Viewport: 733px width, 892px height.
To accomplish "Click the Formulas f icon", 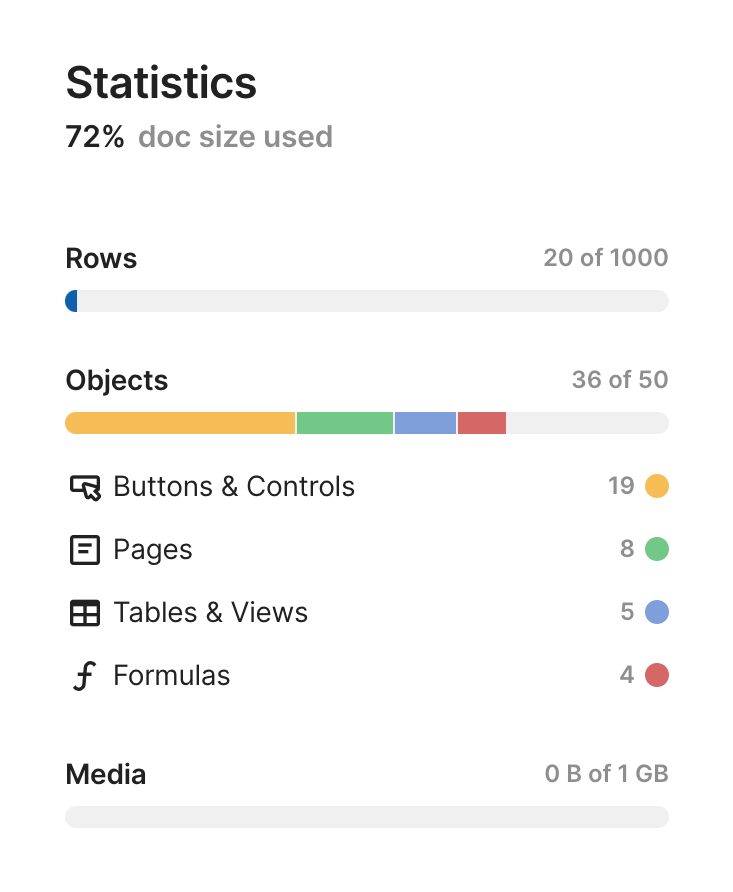I will coord(85,676).
